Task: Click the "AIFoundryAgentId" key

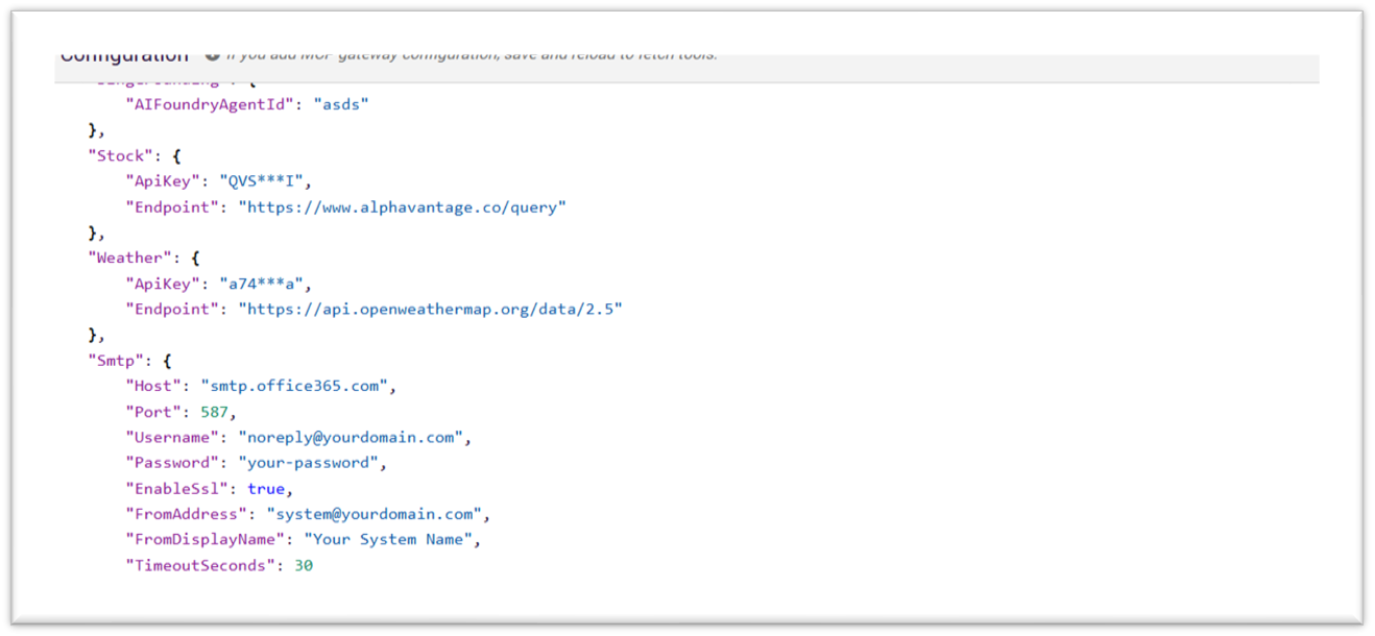Action: pos(210,104)
